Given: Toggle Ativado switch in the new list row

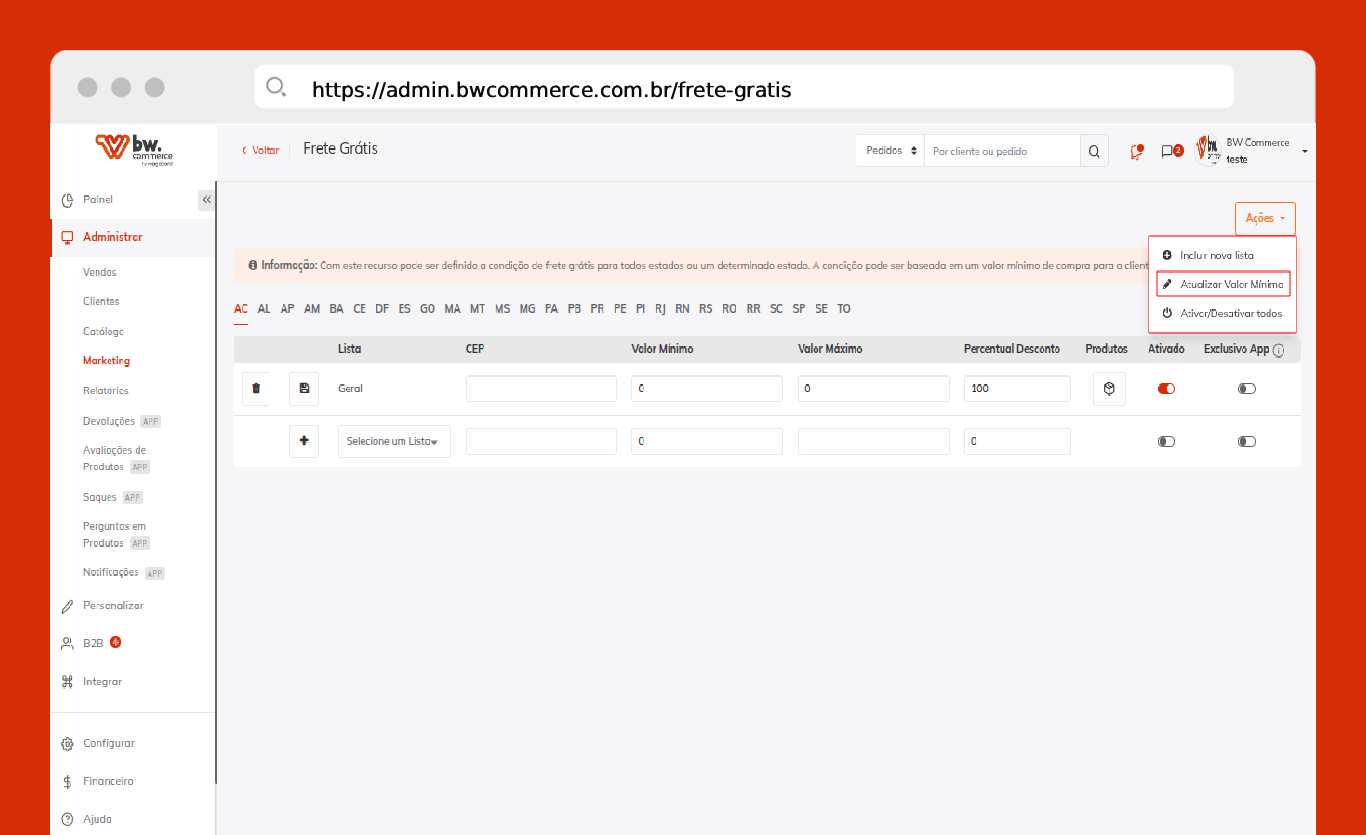Looking at the screenshot, I should point(1166,441).
